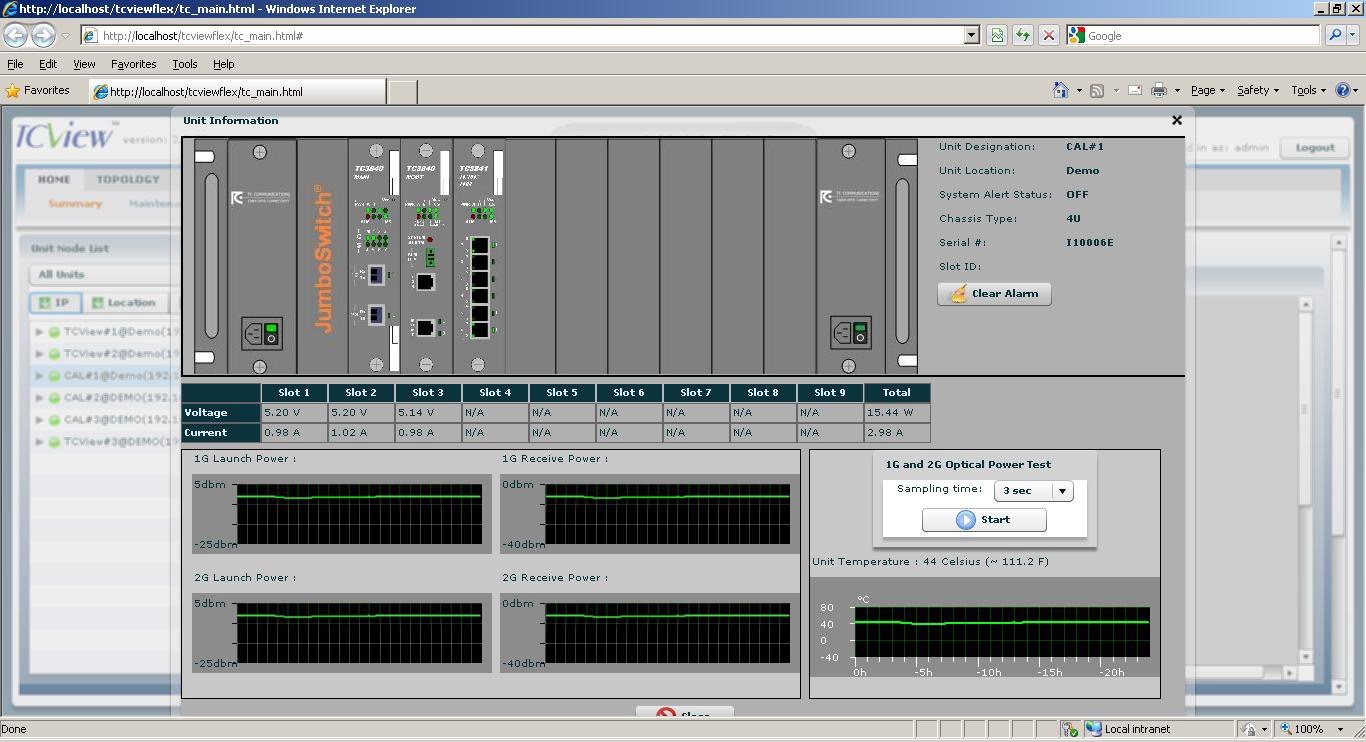Open the Page dropdown menu

[1207, 90]
